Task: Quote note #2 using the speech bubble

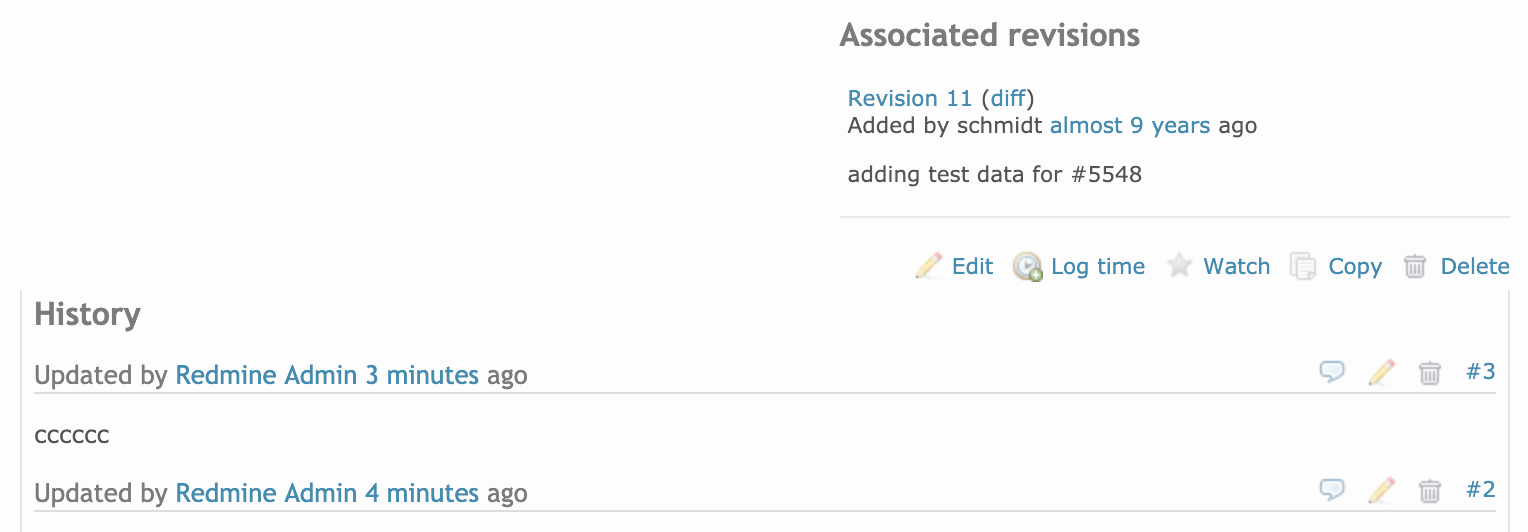Action: (1332, 490)
